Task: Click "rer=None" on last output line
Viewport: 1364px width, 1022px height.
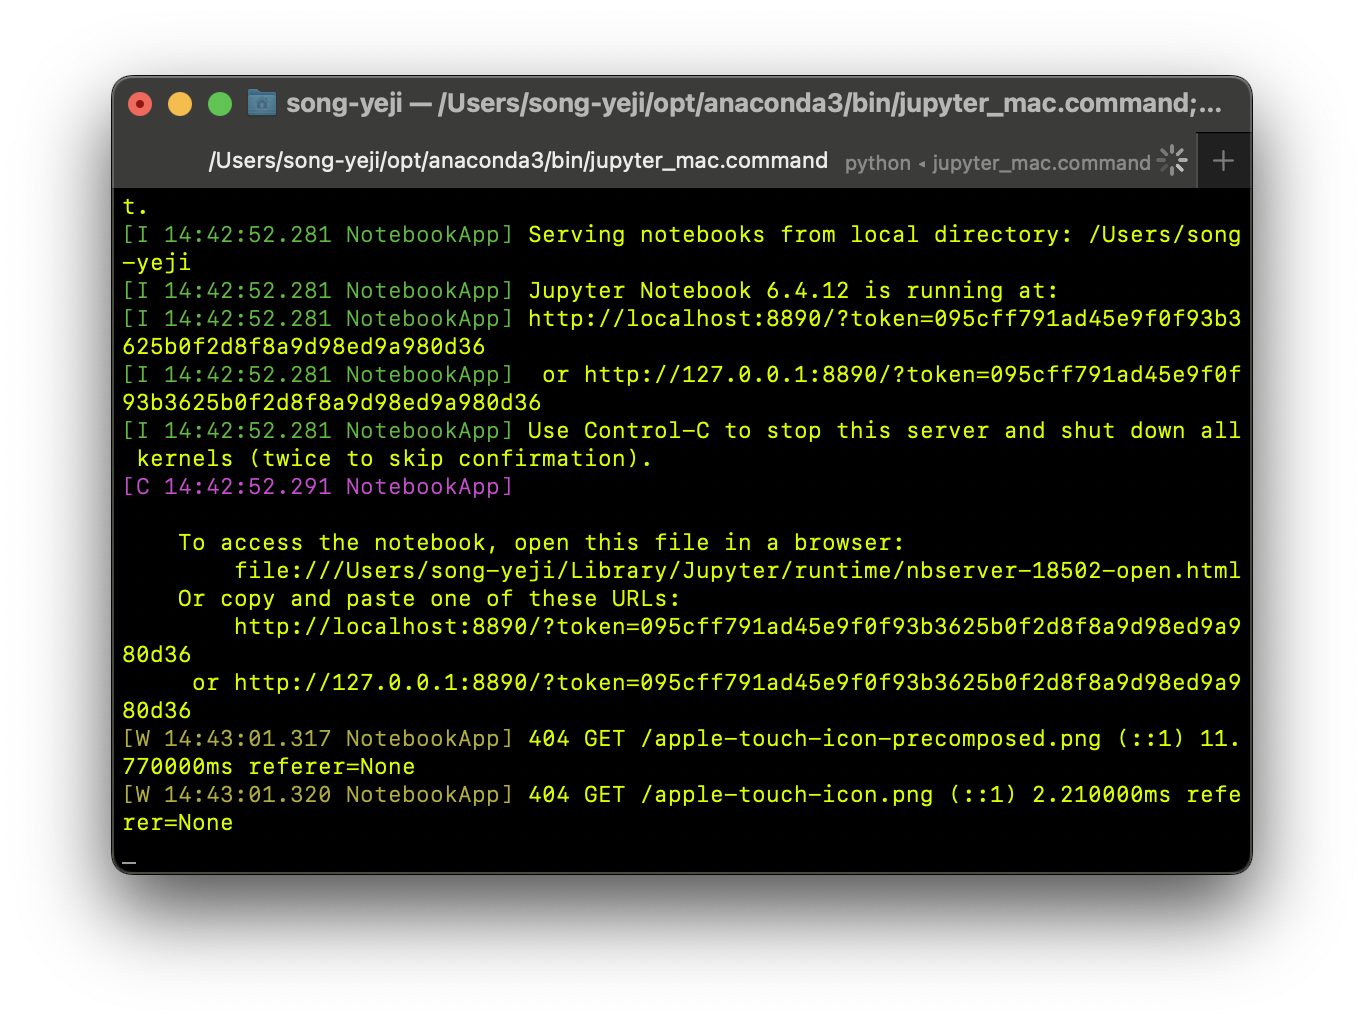Action: [x=178, y=823]
